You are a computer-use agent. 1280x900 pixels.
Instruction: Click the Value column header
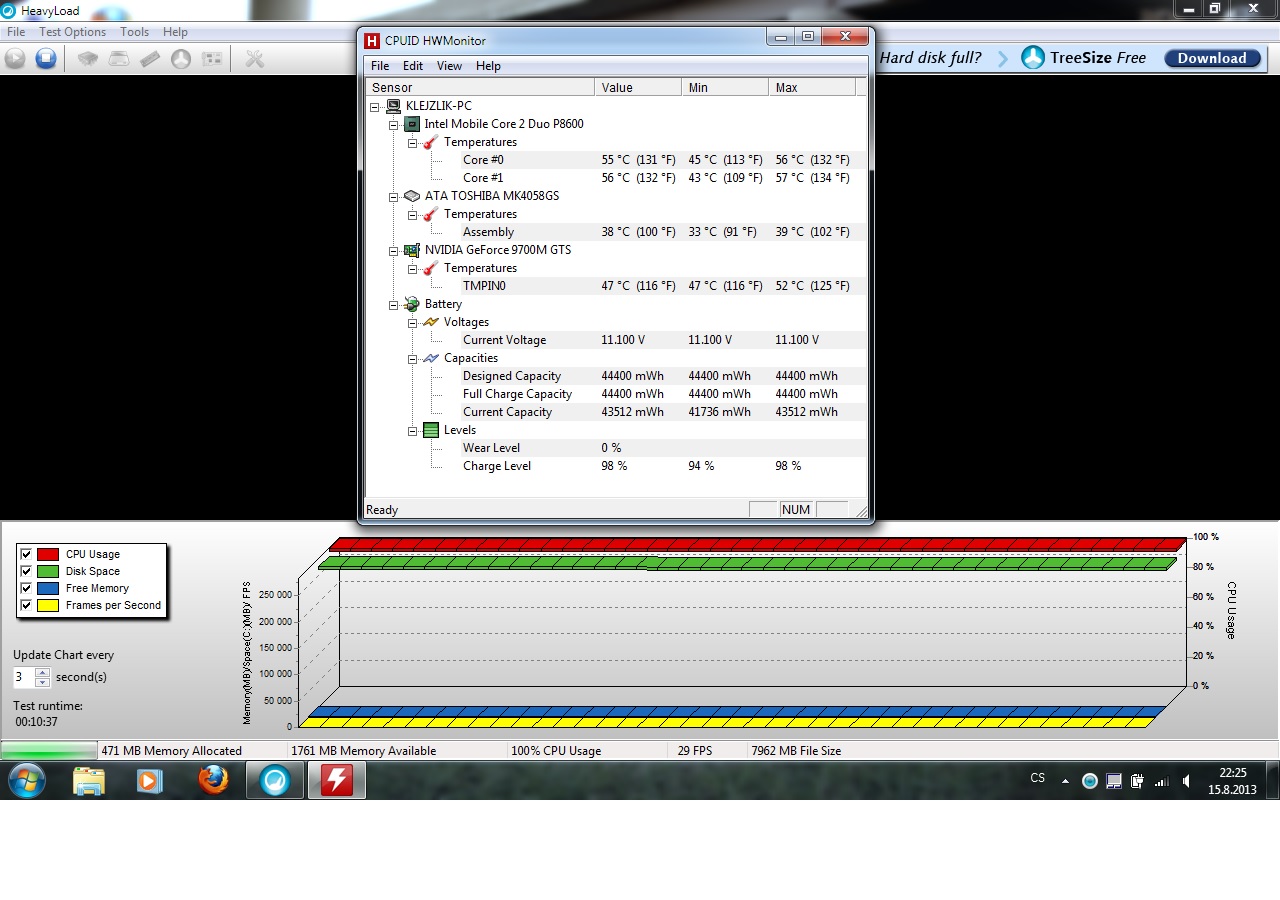[638, 88]
